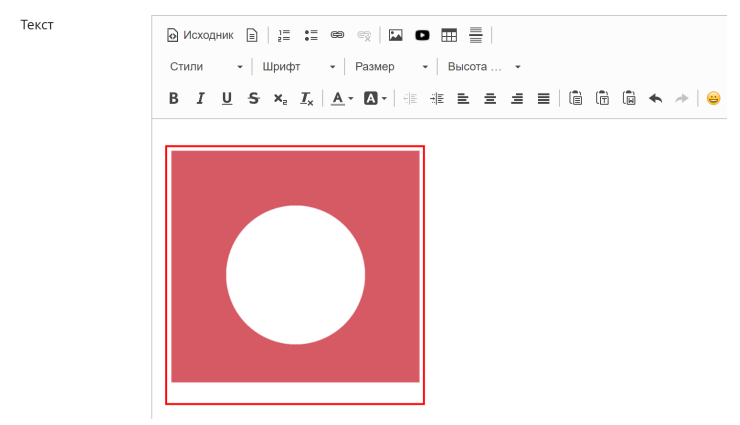Open the emoji smiley picker
Screen dimensions: 740x425
tap(714, 99)
